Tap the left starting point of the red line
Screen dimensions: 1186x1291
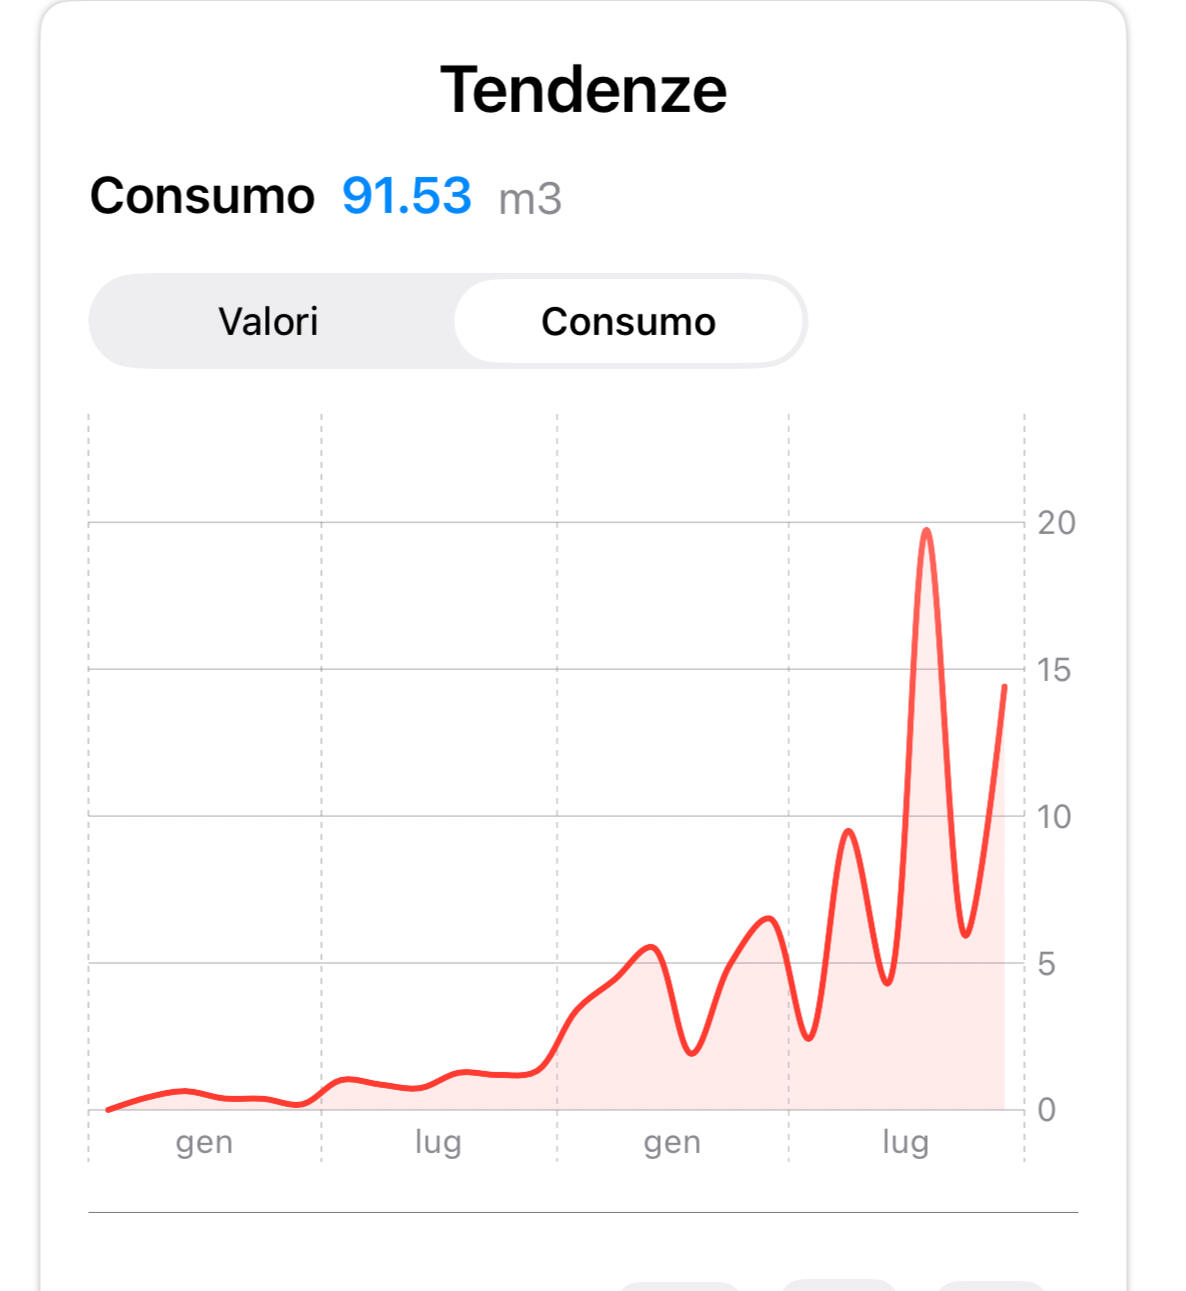108,1109
